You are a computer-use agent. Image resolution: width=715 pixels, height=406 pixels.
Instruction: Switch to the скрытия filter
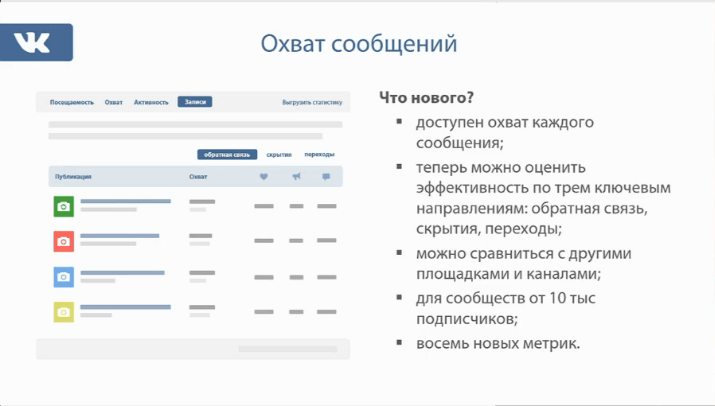tap(279, 155)
